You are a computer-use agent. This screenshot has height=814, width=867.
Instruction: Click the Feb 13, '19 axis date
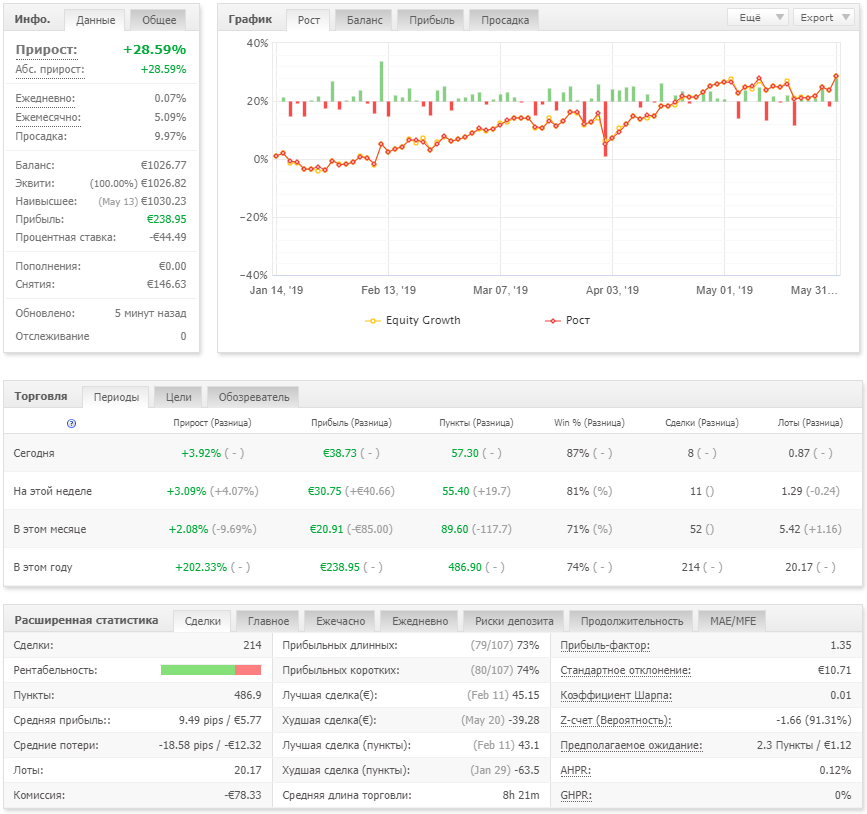coord(388,290)
